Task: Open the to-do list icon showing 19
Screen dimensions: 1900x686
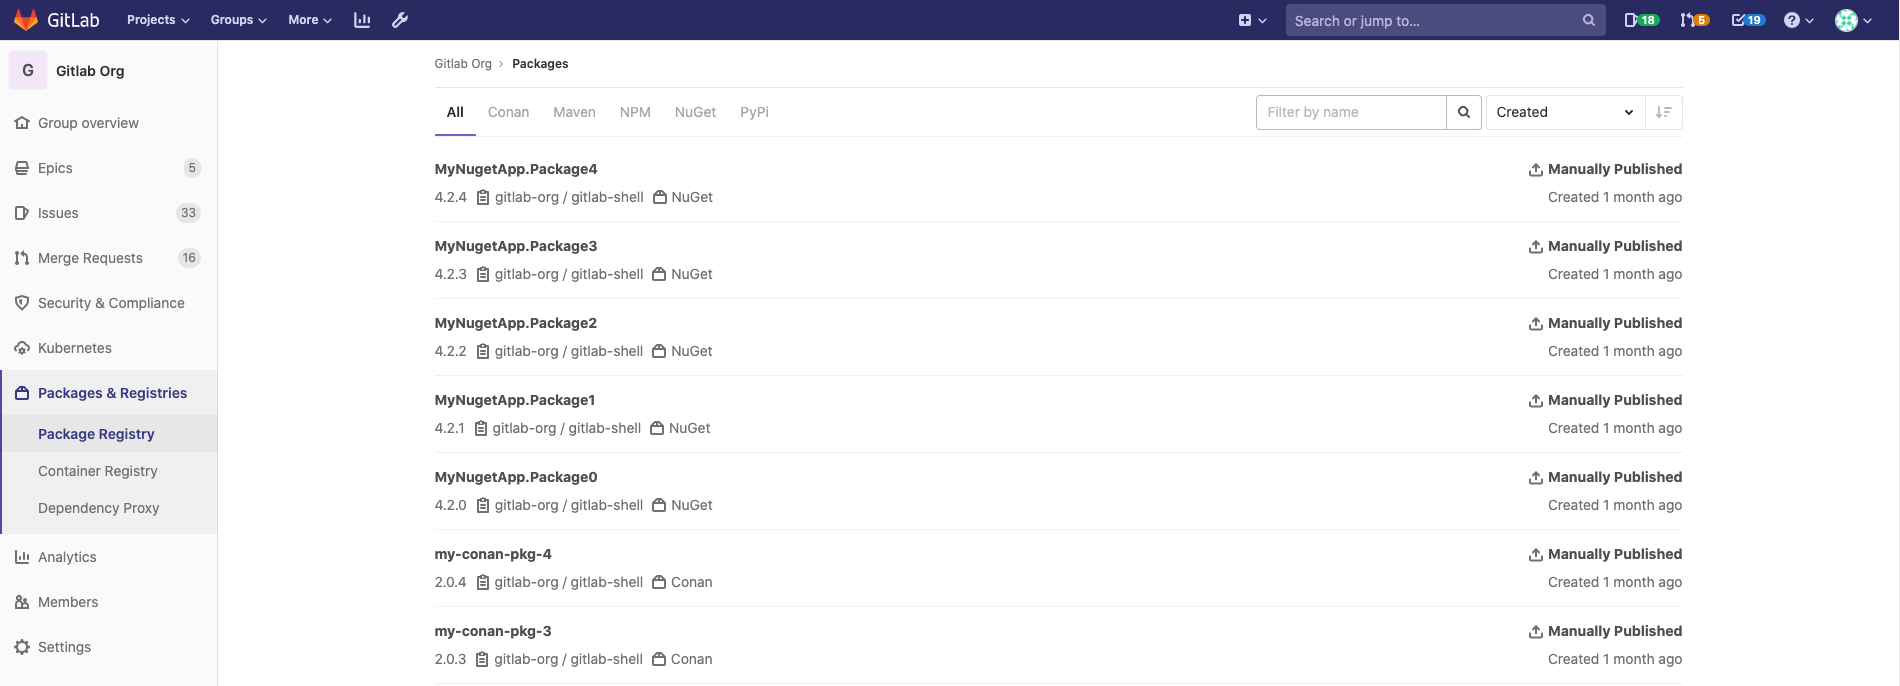Action: coord(1747,20)
